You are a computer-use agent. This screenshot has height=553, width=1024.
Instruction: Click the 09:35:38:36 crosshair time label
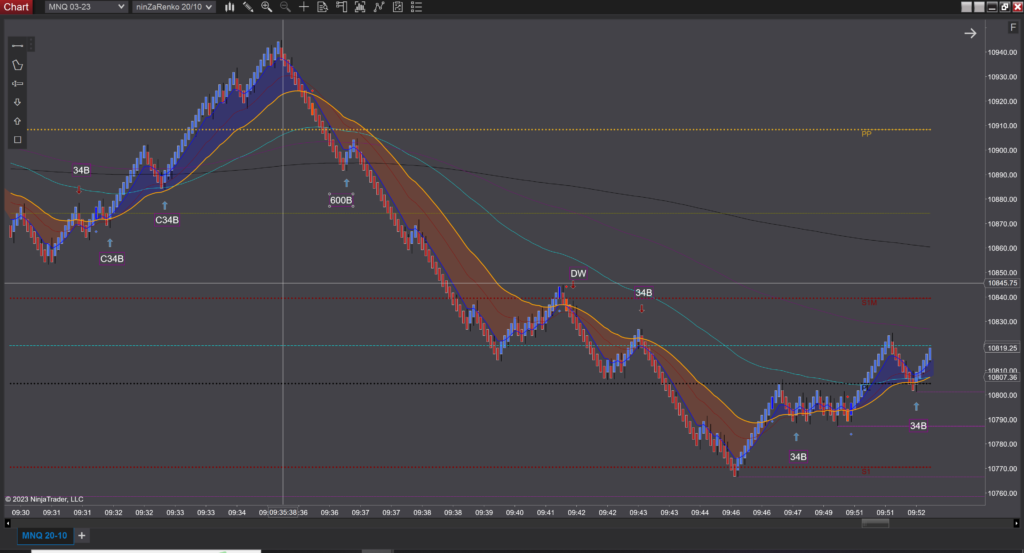[283, 513]
